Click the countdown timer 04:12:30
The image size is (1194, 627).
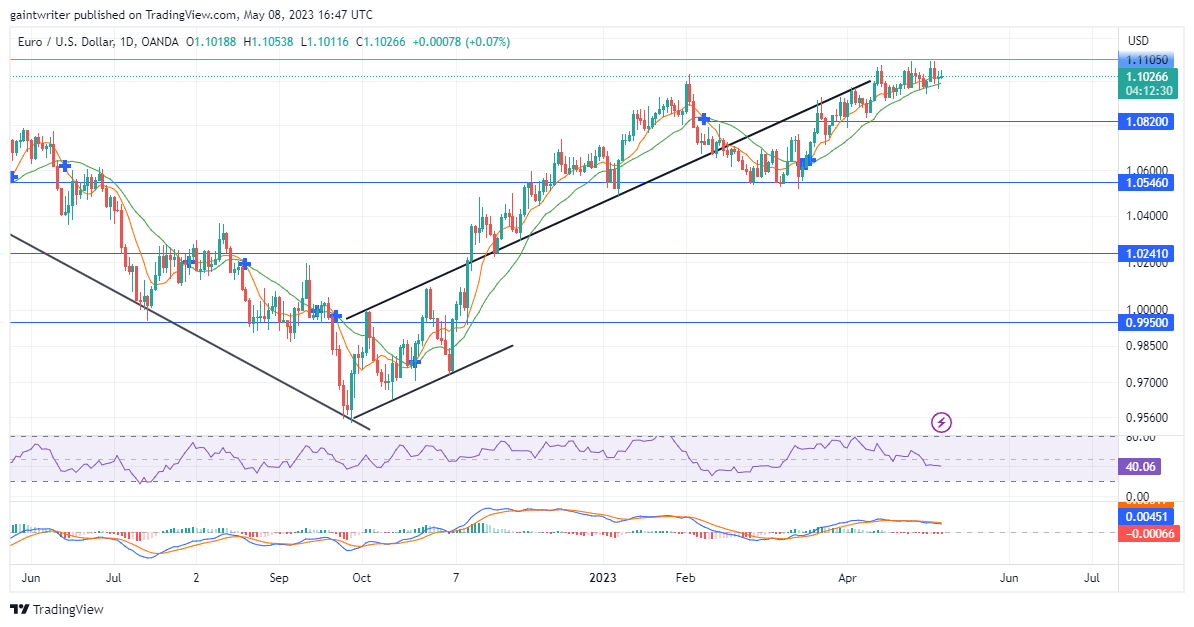(1147, 91)
